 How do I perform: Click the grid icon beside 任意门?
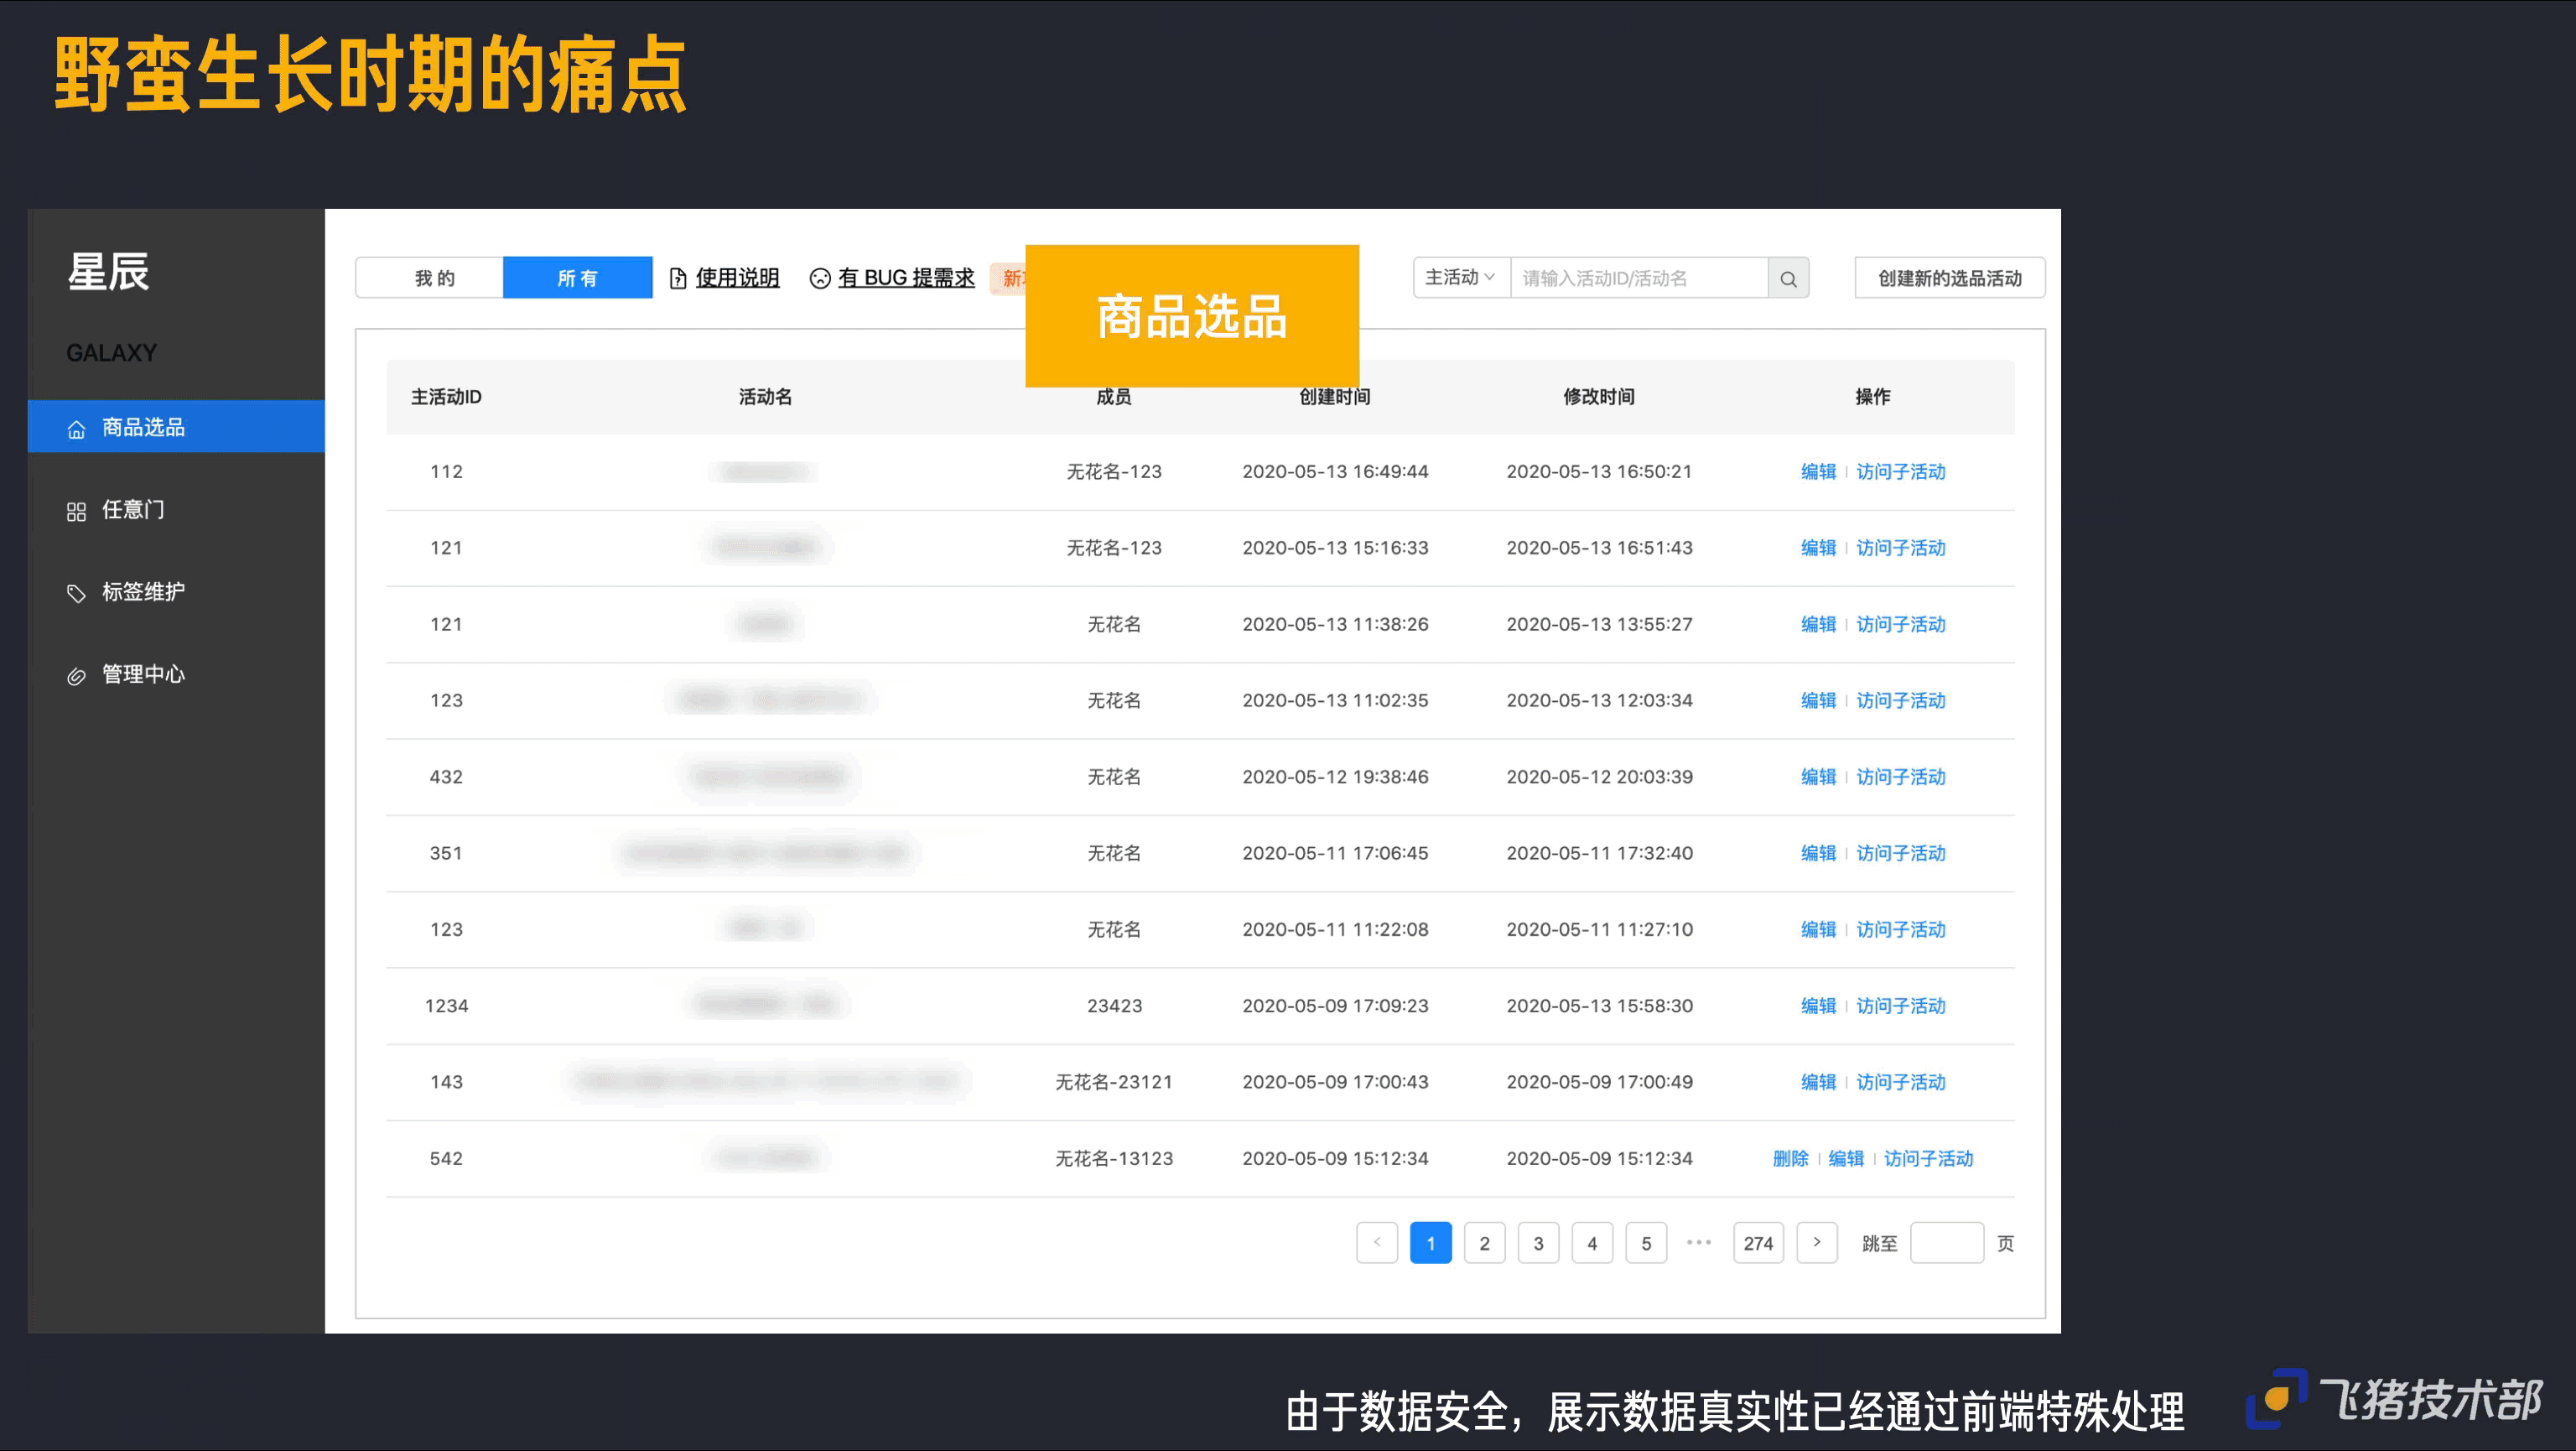pyautogui.click(x=76, y=511)
